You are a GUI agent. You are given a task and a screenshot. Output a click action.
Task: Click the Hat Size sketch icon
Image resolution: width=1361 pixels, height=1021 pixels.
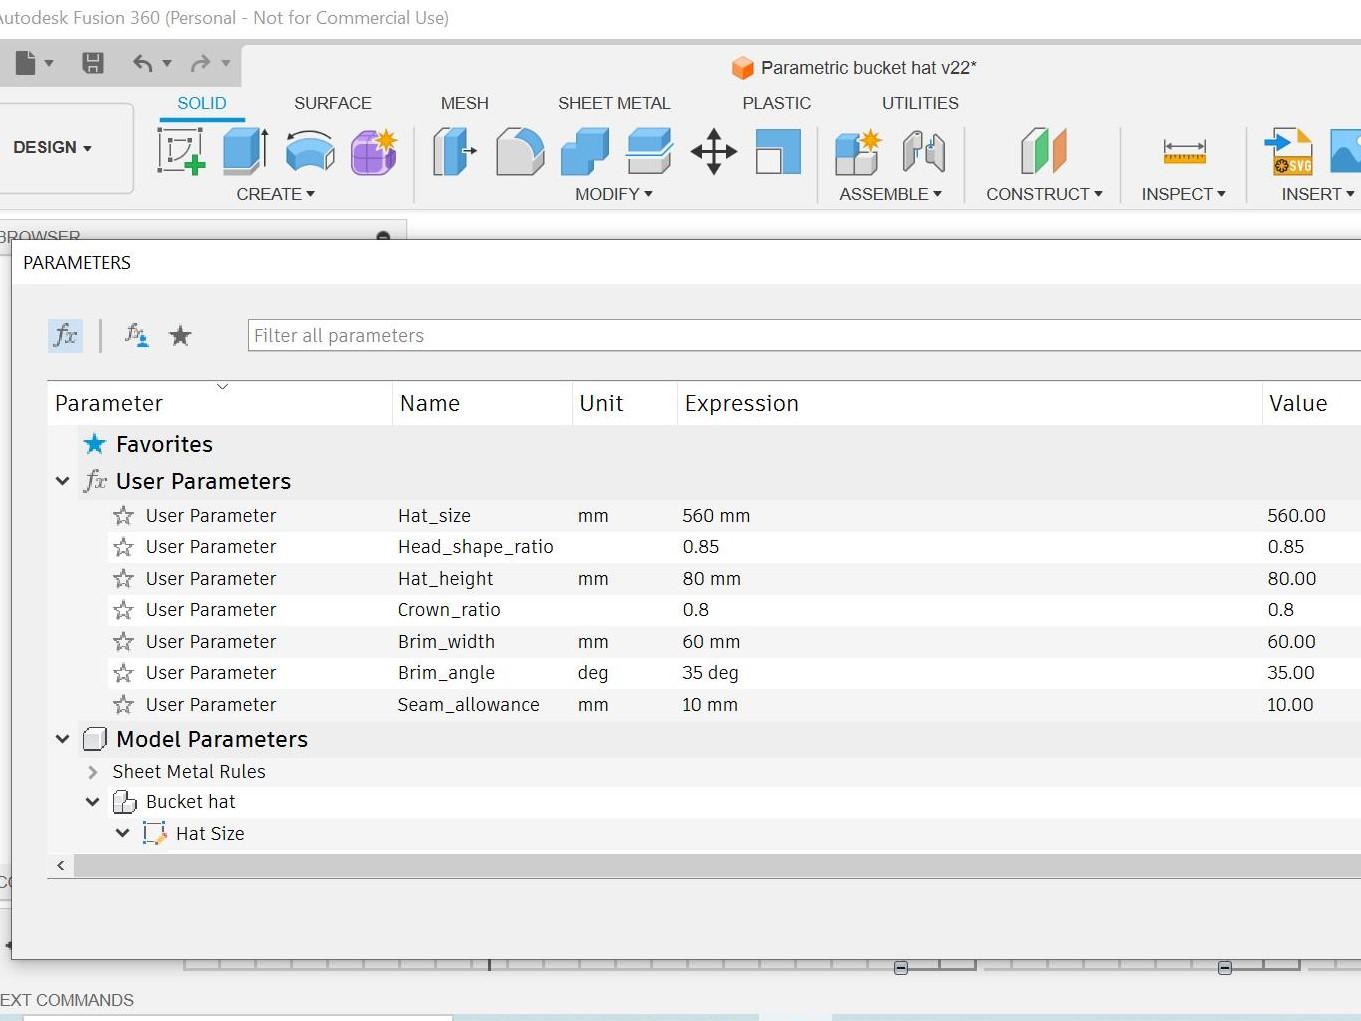(154, 833)
